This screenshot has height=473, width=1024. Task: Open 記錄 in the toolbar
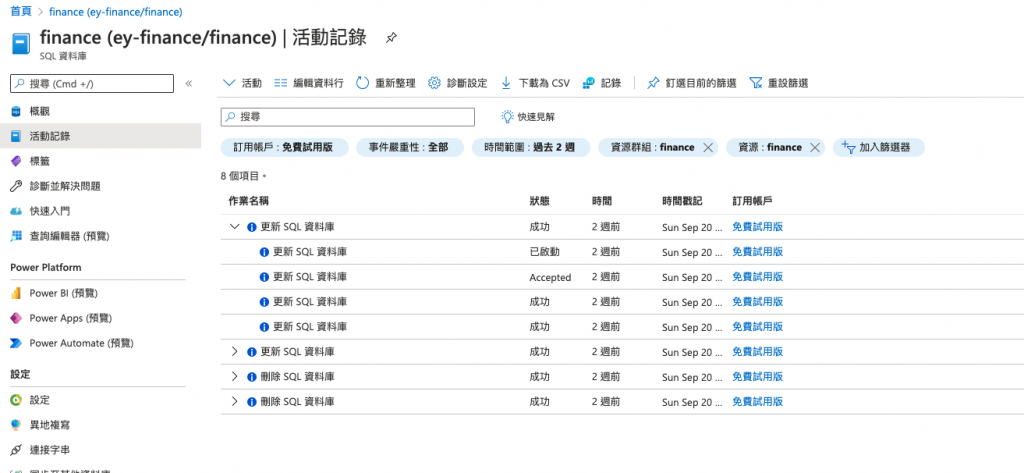[601, 83]
